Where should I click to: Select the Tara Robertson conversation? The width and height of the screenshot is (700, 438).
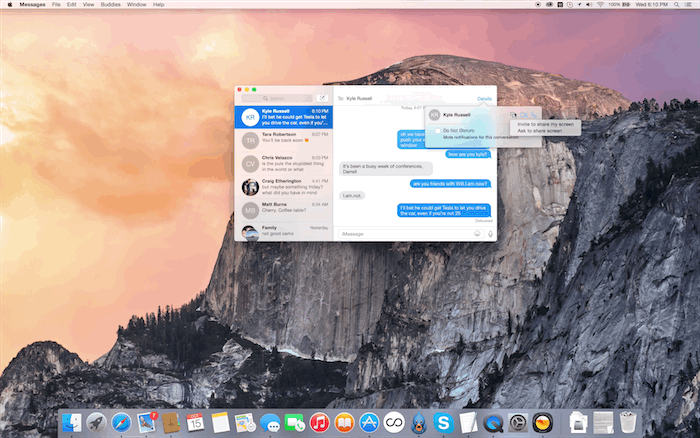click(283, 139)
